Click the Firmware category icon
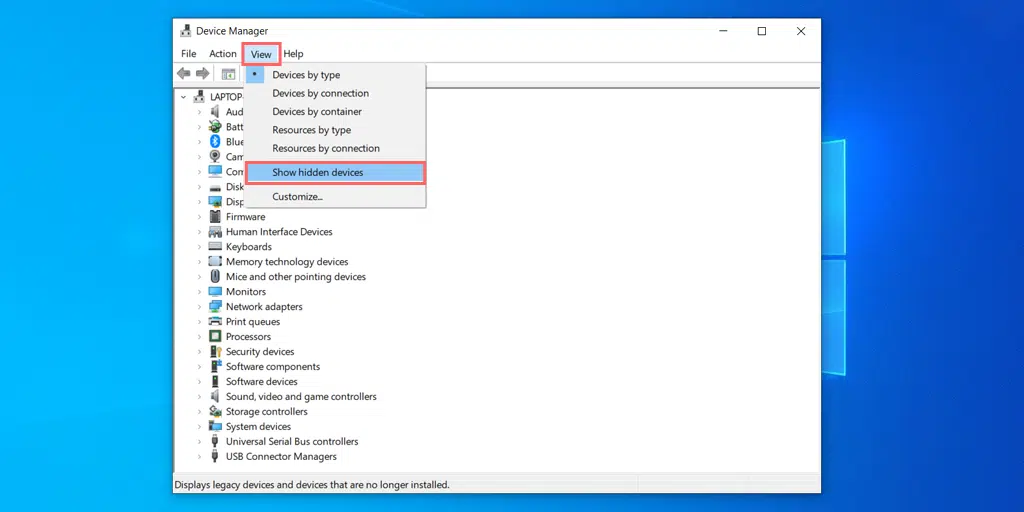The width and height of the screenshot is (1024, 512). [215, 216]
